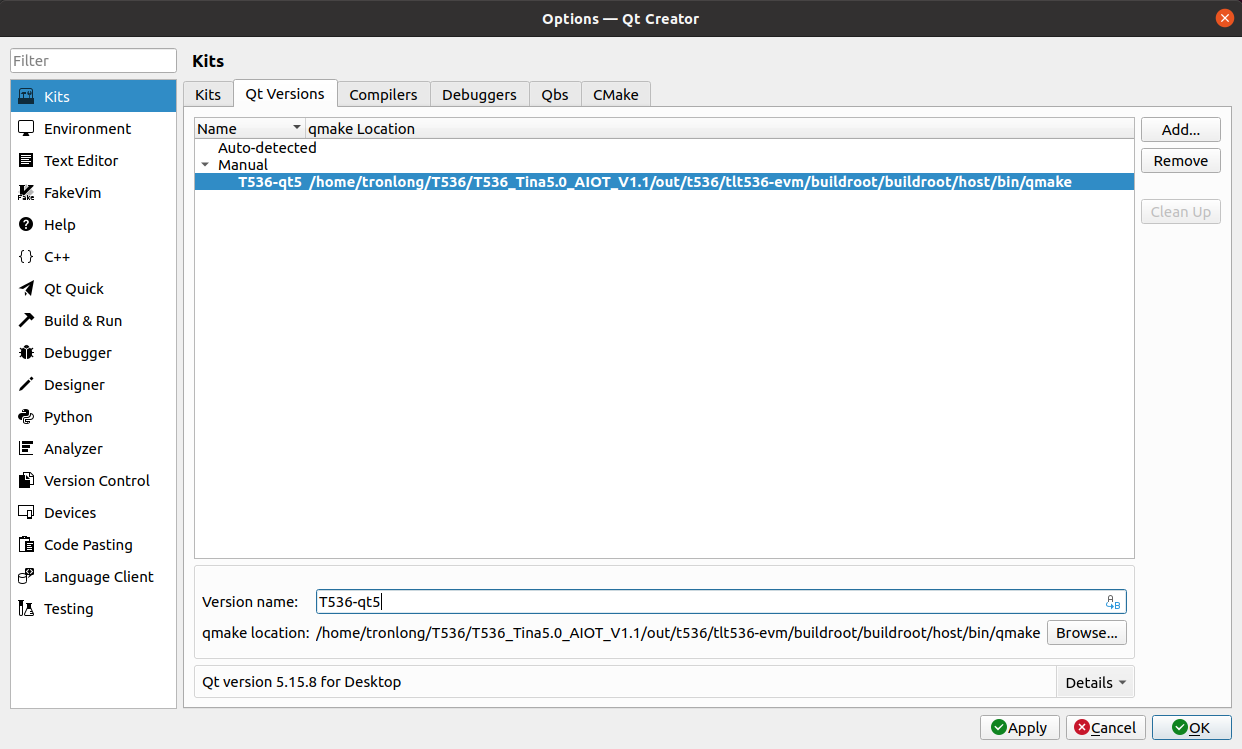This screenshot has height=749, width=1242.
Task: Switch to the Debuggers tab
Action: pos(479,94)
